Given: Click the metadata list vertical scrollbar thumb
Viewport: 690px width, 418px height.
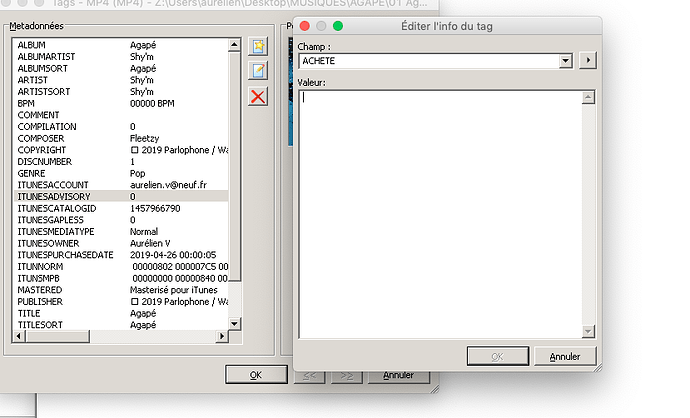Looking at the screenshot, I should (x=234, y=165).
